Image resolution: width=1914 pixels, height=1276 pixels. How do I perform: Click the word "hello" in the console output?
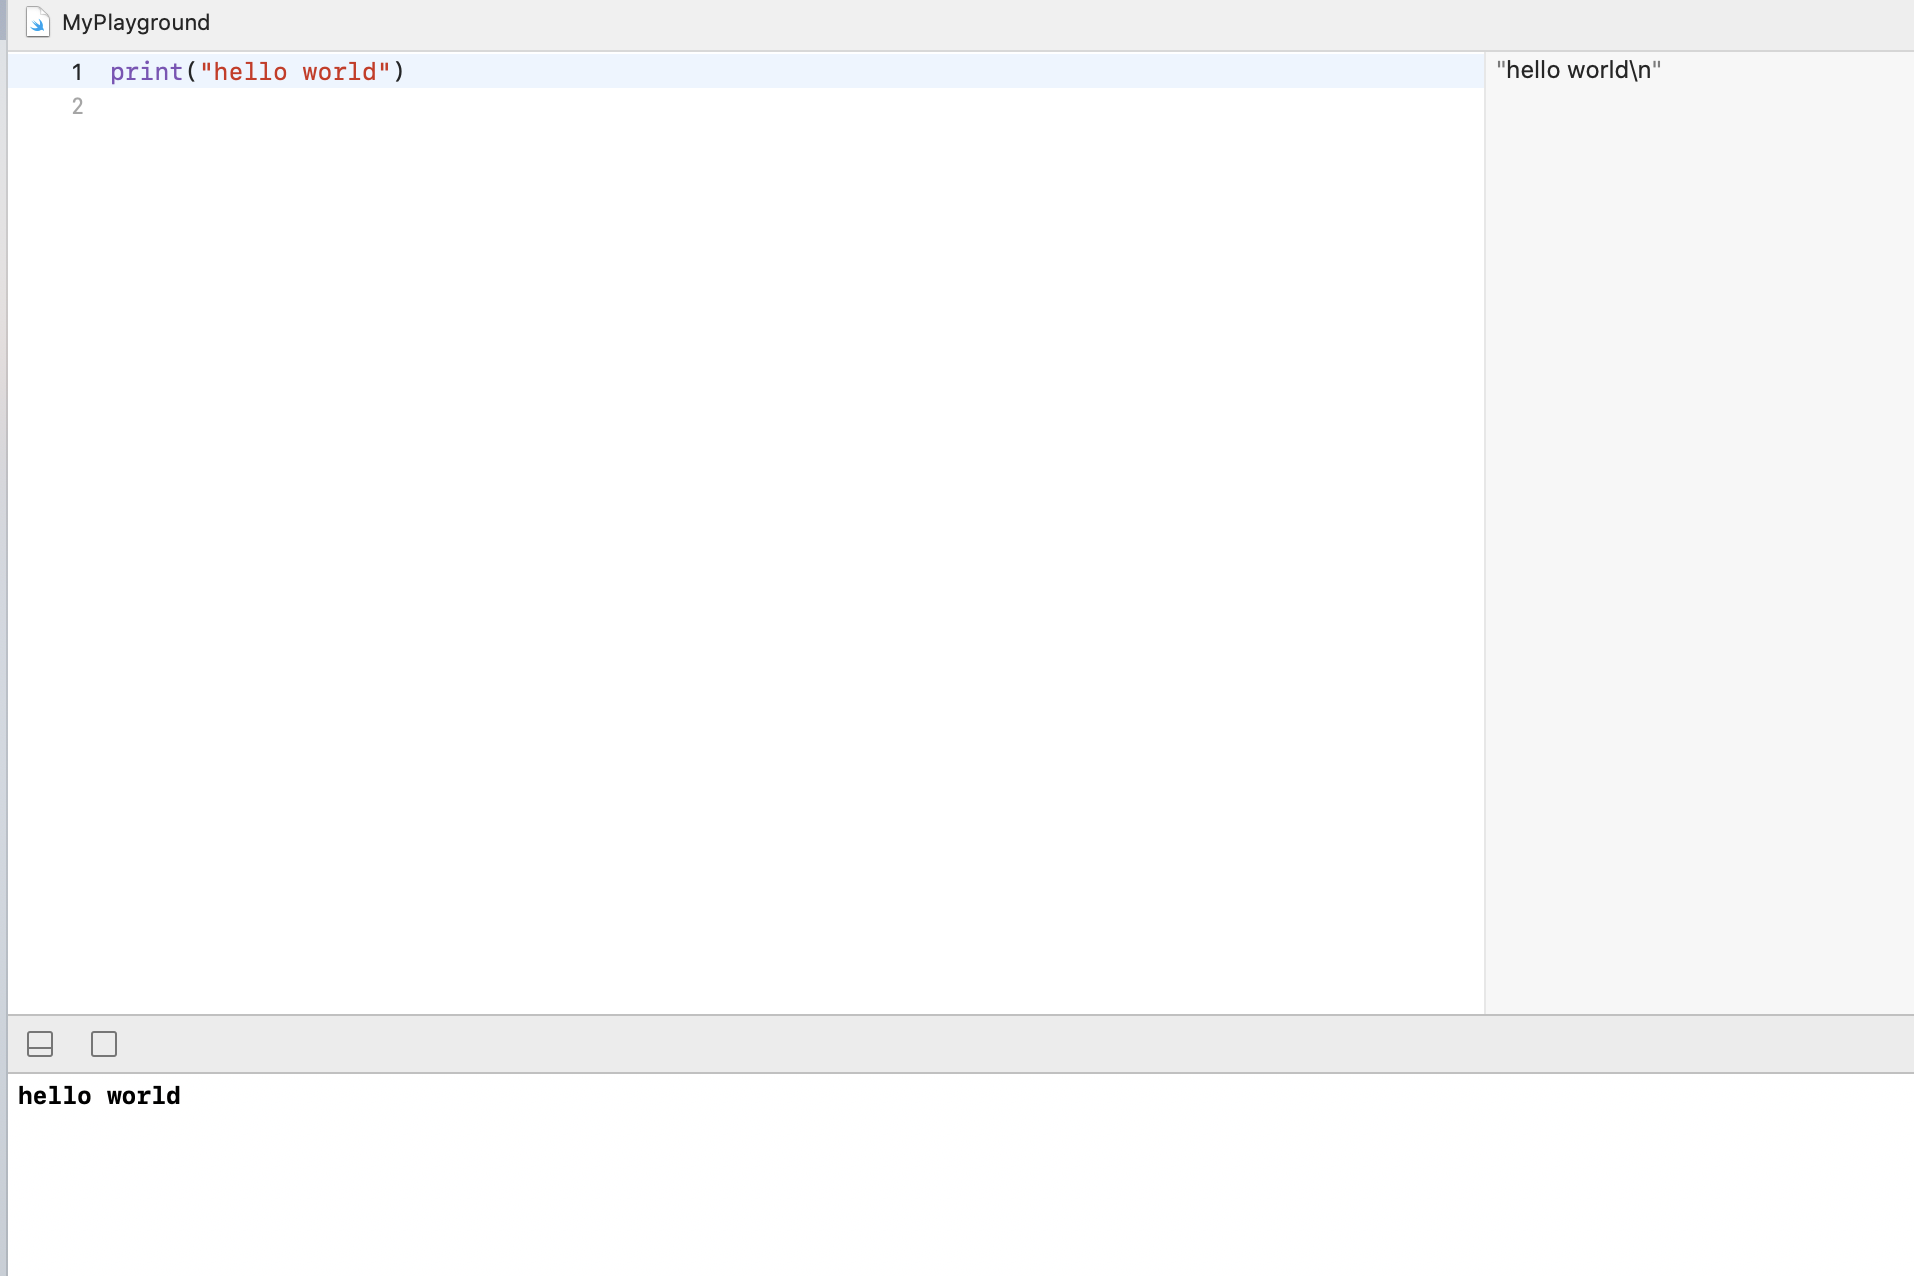tap(54, 1096)
